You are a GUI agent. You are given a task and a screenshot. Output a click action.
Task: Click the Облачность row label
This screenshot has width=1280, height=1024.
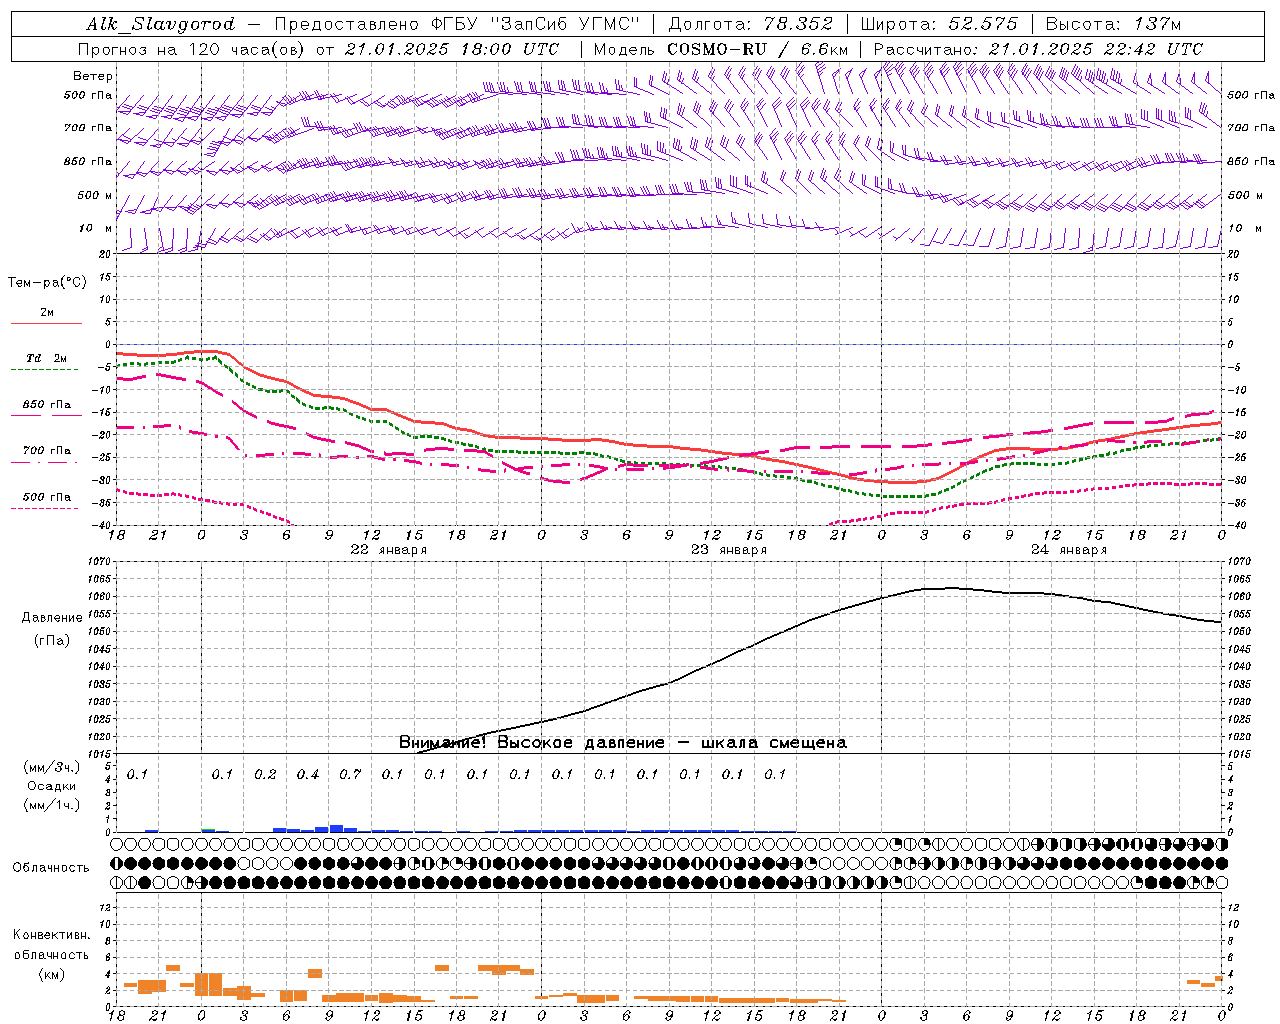51,867
